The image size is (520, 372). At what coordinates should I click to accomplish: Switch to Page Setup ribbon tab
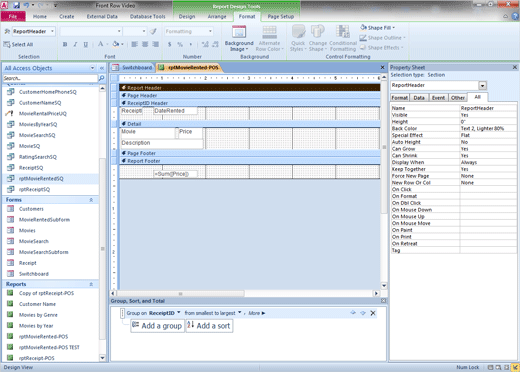281,16
